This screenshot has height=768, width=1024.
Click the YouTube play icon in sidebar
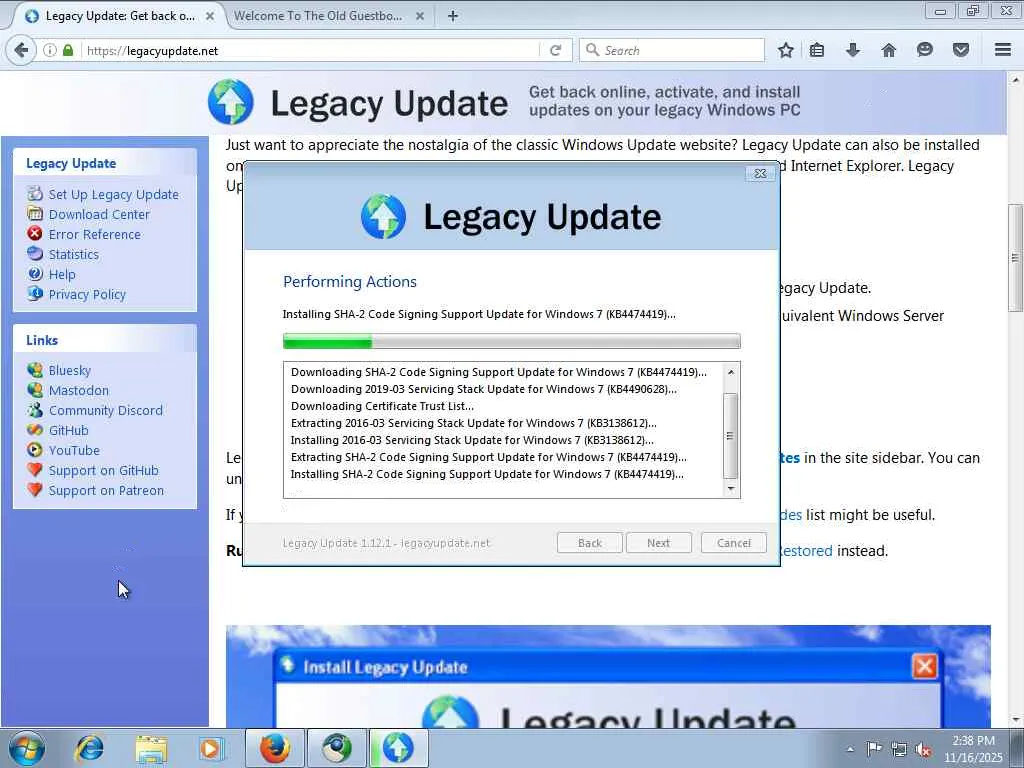click(35, 450)
